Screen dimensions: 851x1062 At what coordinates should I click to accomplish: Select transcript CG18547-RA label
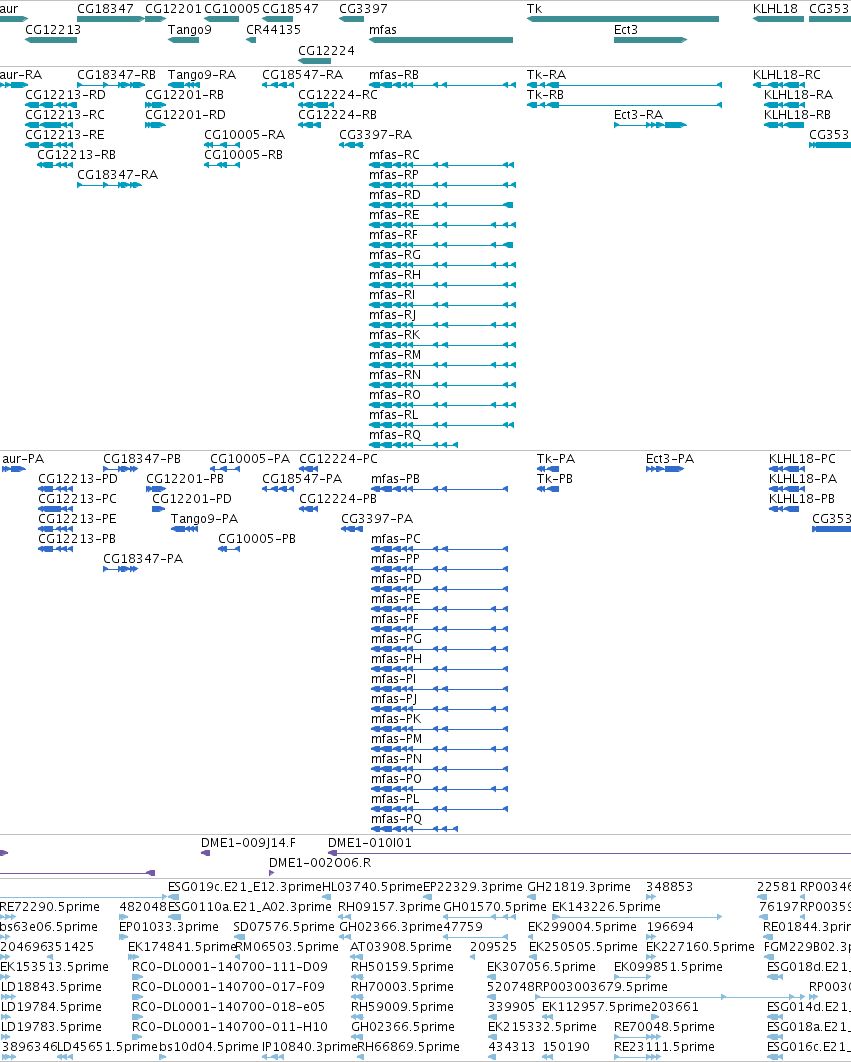point(303,75)
